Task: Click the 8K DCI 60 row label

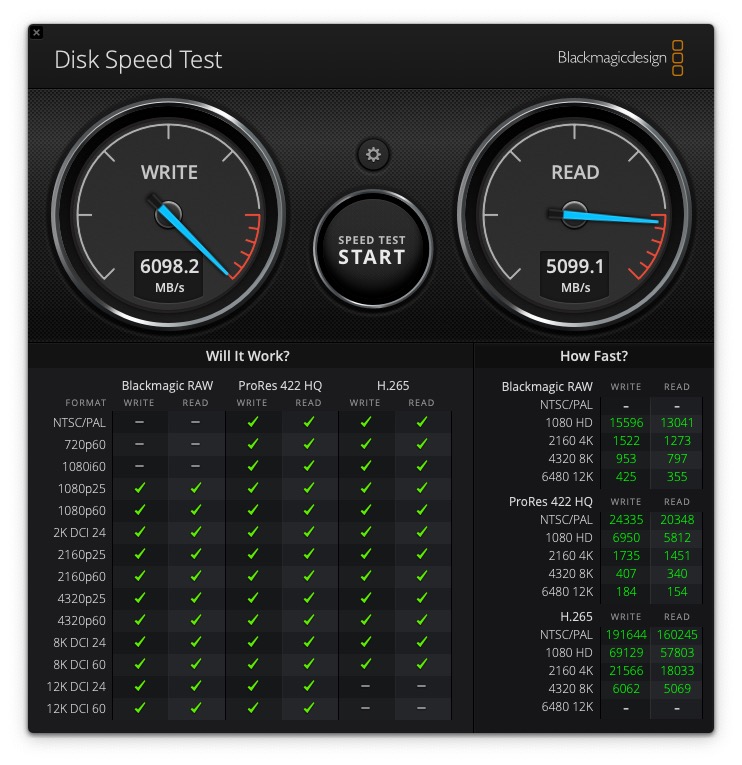Action: [x=80, y=664]
